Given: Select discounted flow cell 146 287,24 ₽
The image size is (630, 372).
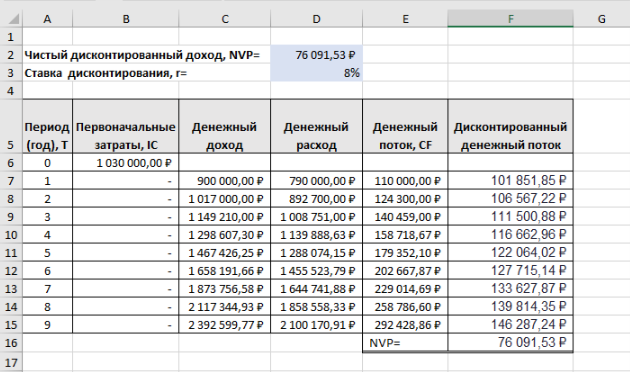Looking at the screenshot, I should pyautogui.click(x=510, y=325).
